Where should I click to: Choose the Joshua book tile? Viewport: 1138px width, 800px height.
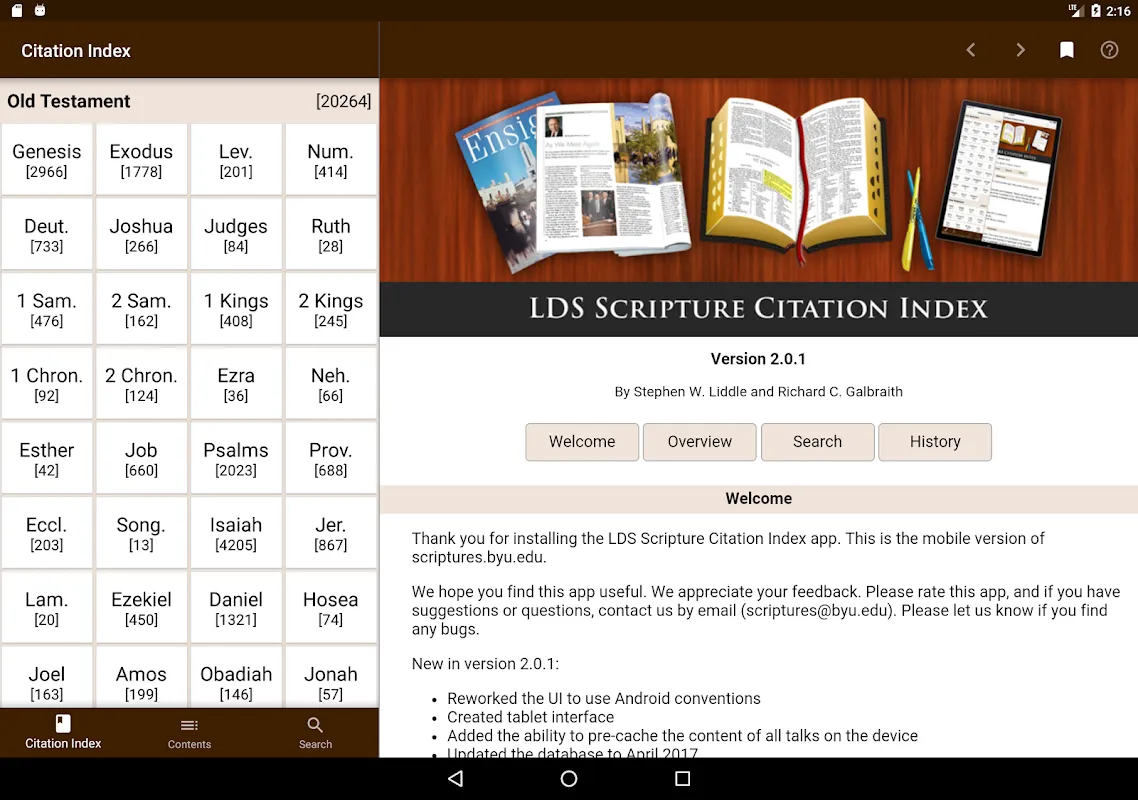tap(142, 234)
